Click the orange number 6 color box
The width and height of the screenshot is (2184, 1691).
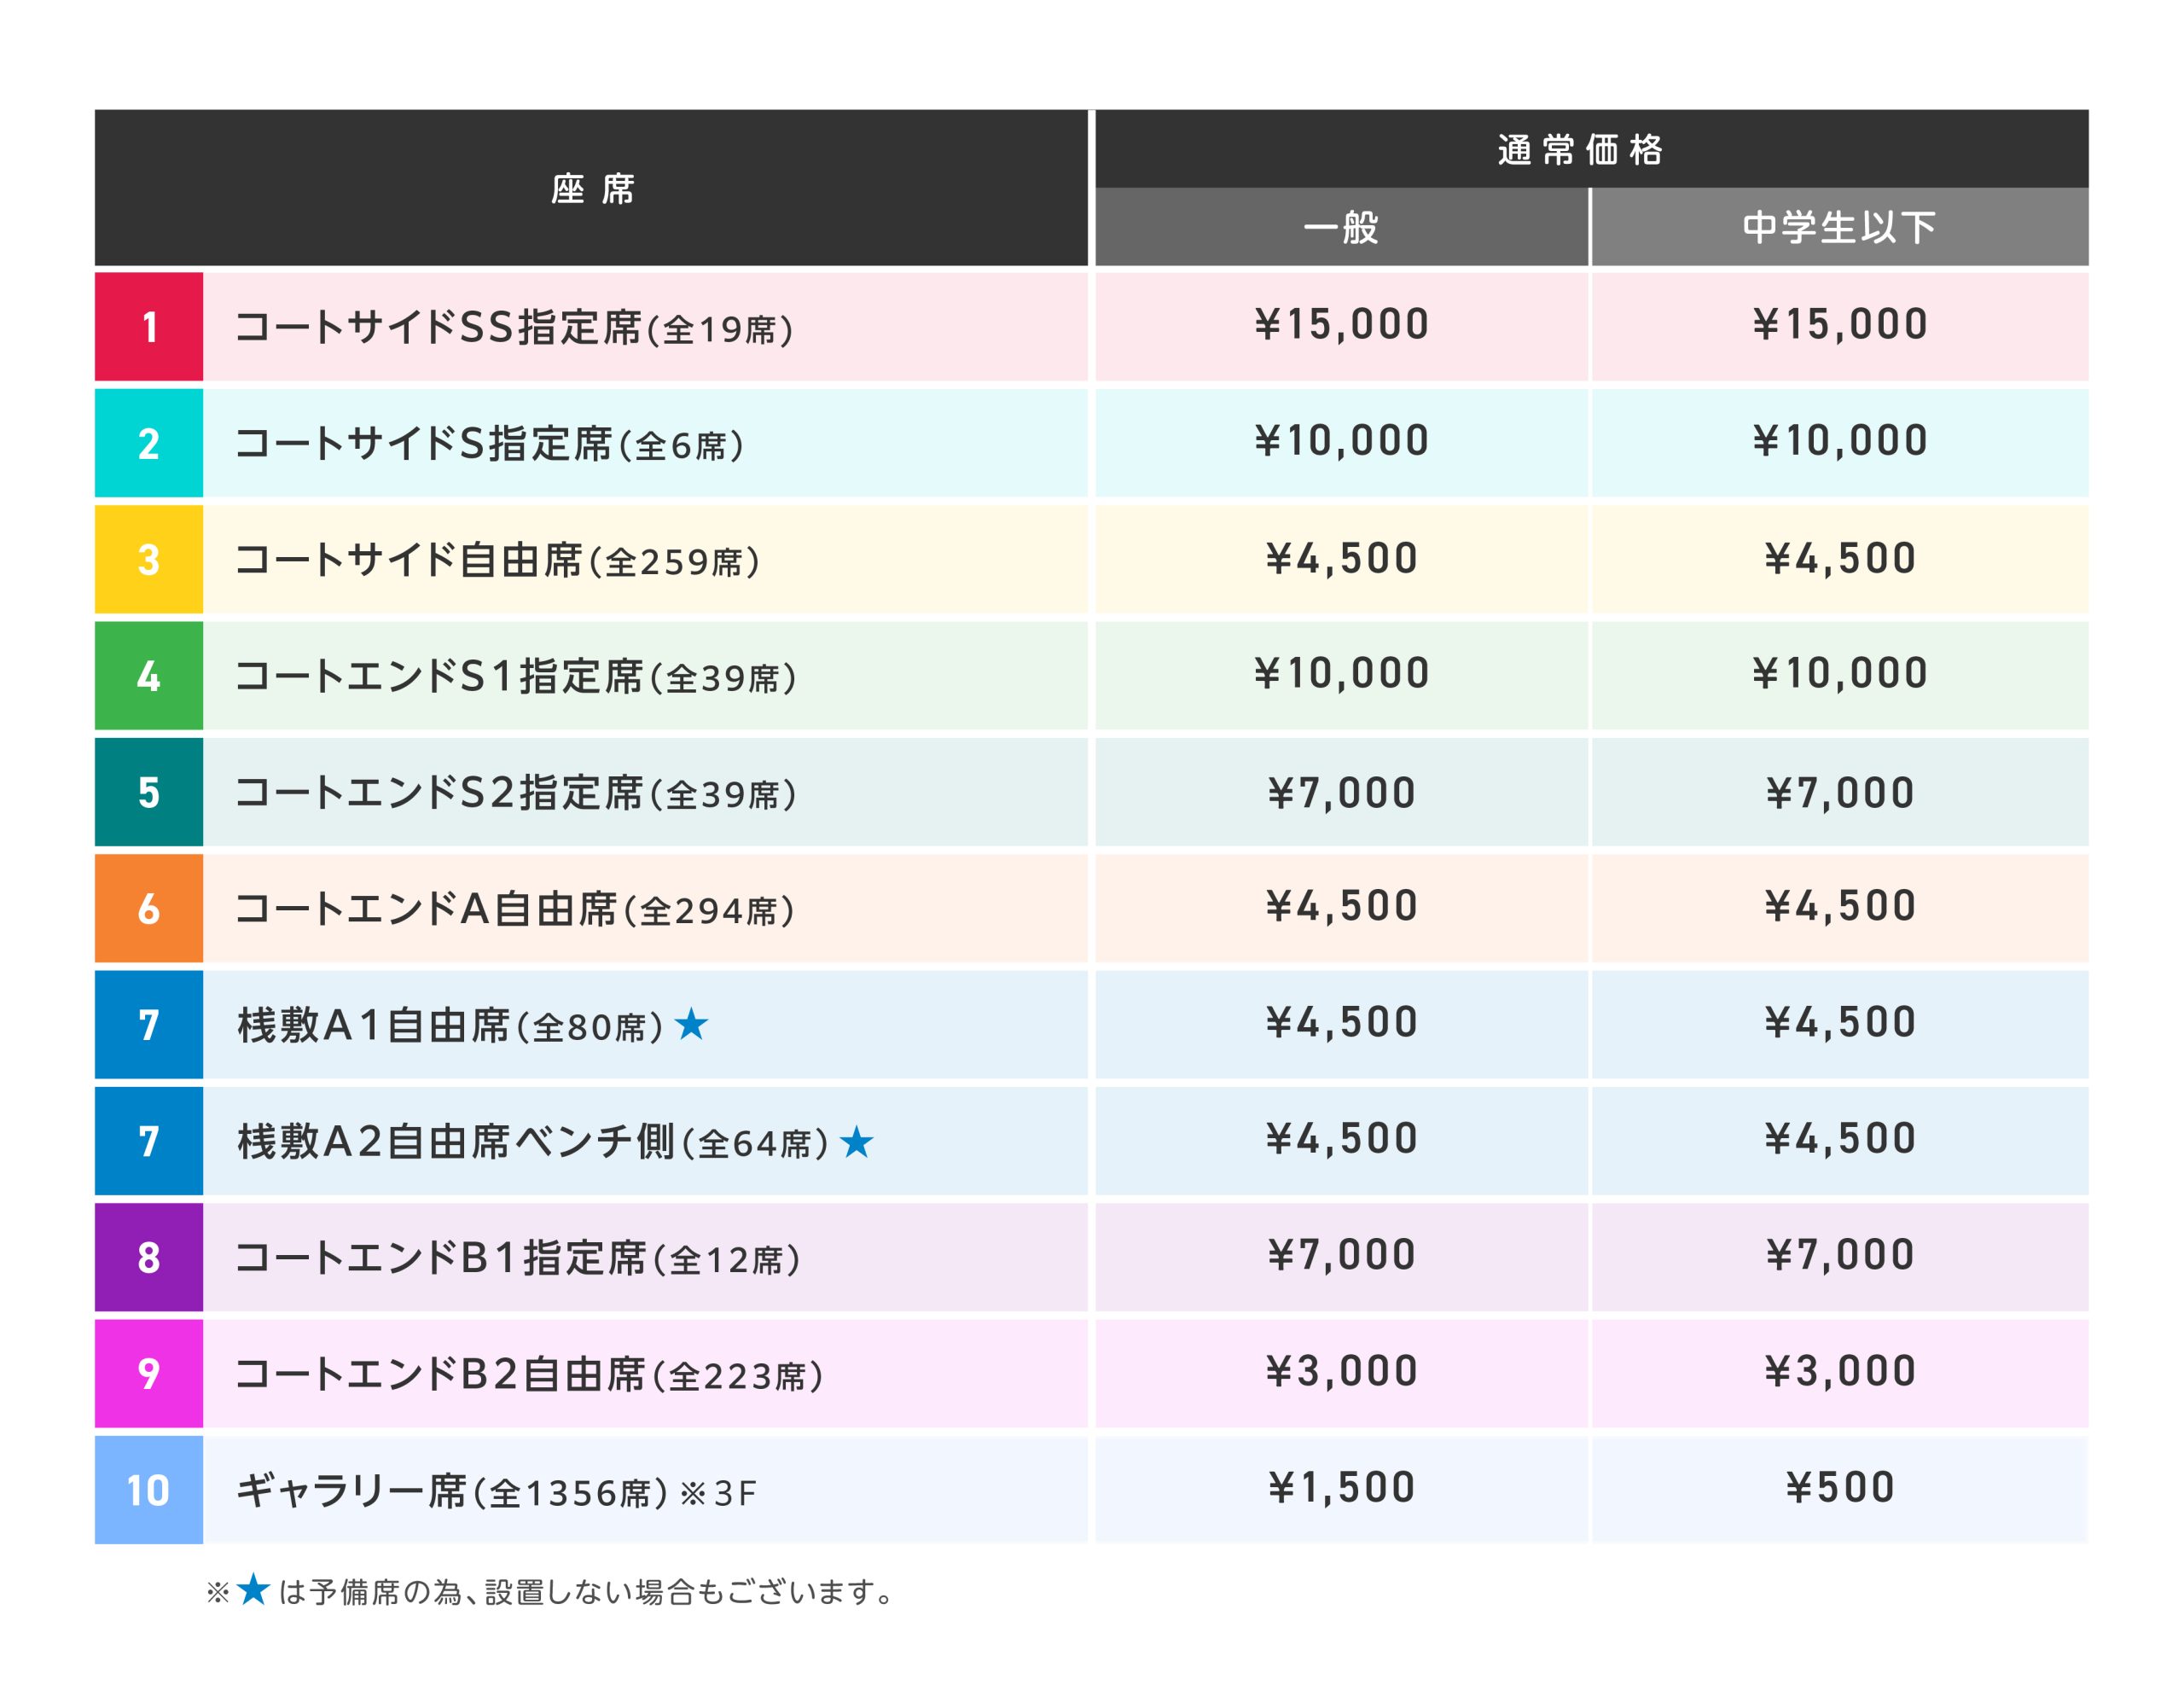(149, 908)
